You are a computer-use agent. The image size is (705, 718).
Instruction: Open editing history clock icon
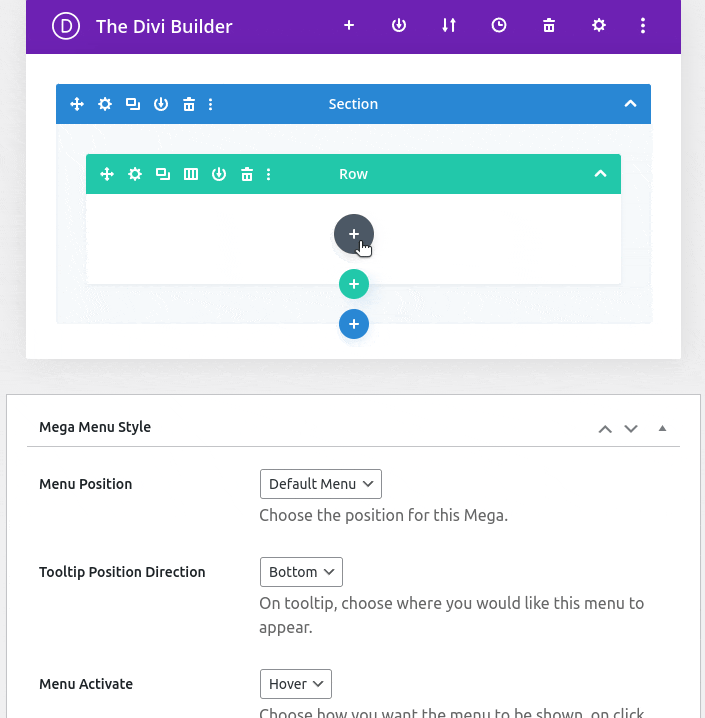coord(499,25)
